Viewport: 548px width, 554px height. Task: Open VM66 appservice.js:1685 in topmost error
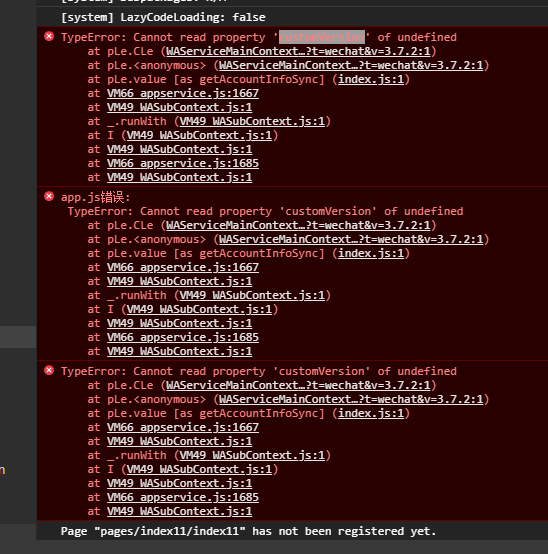click(x=183, y=163)
